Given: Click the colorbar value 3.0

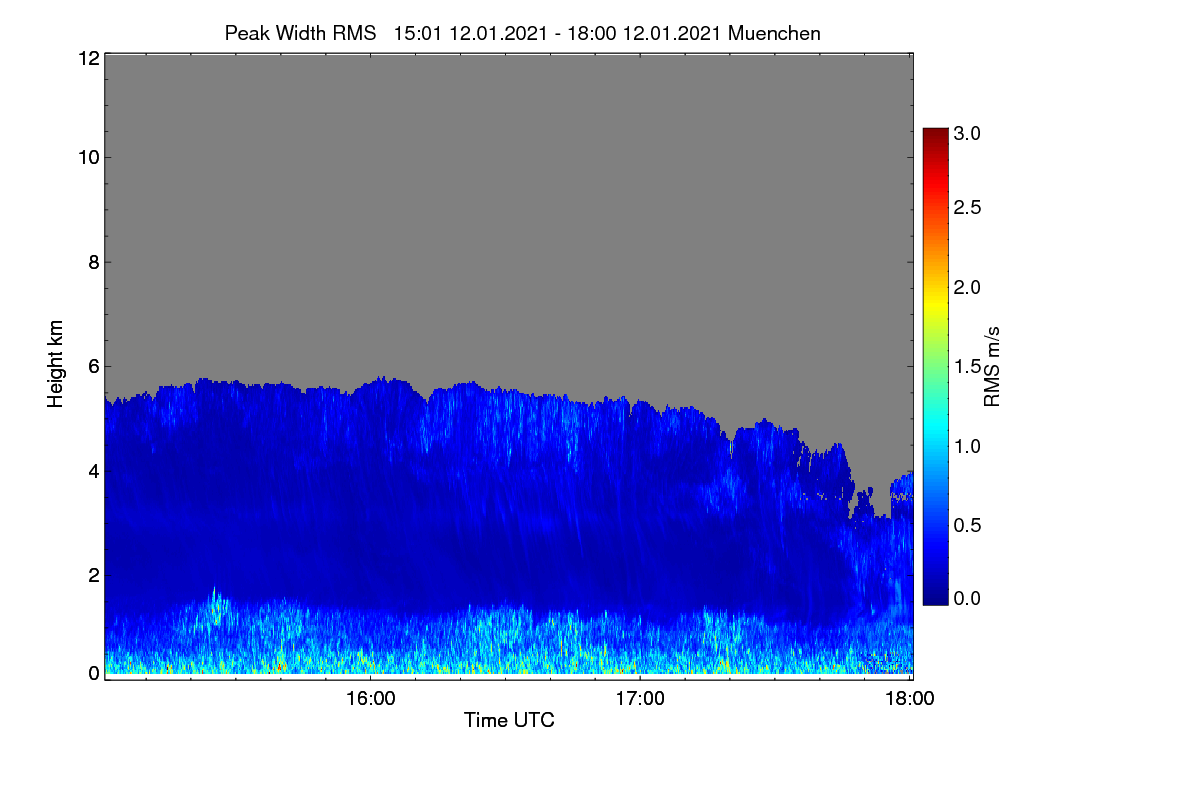Looking at the screenshot, I should [x=967, y=133].
